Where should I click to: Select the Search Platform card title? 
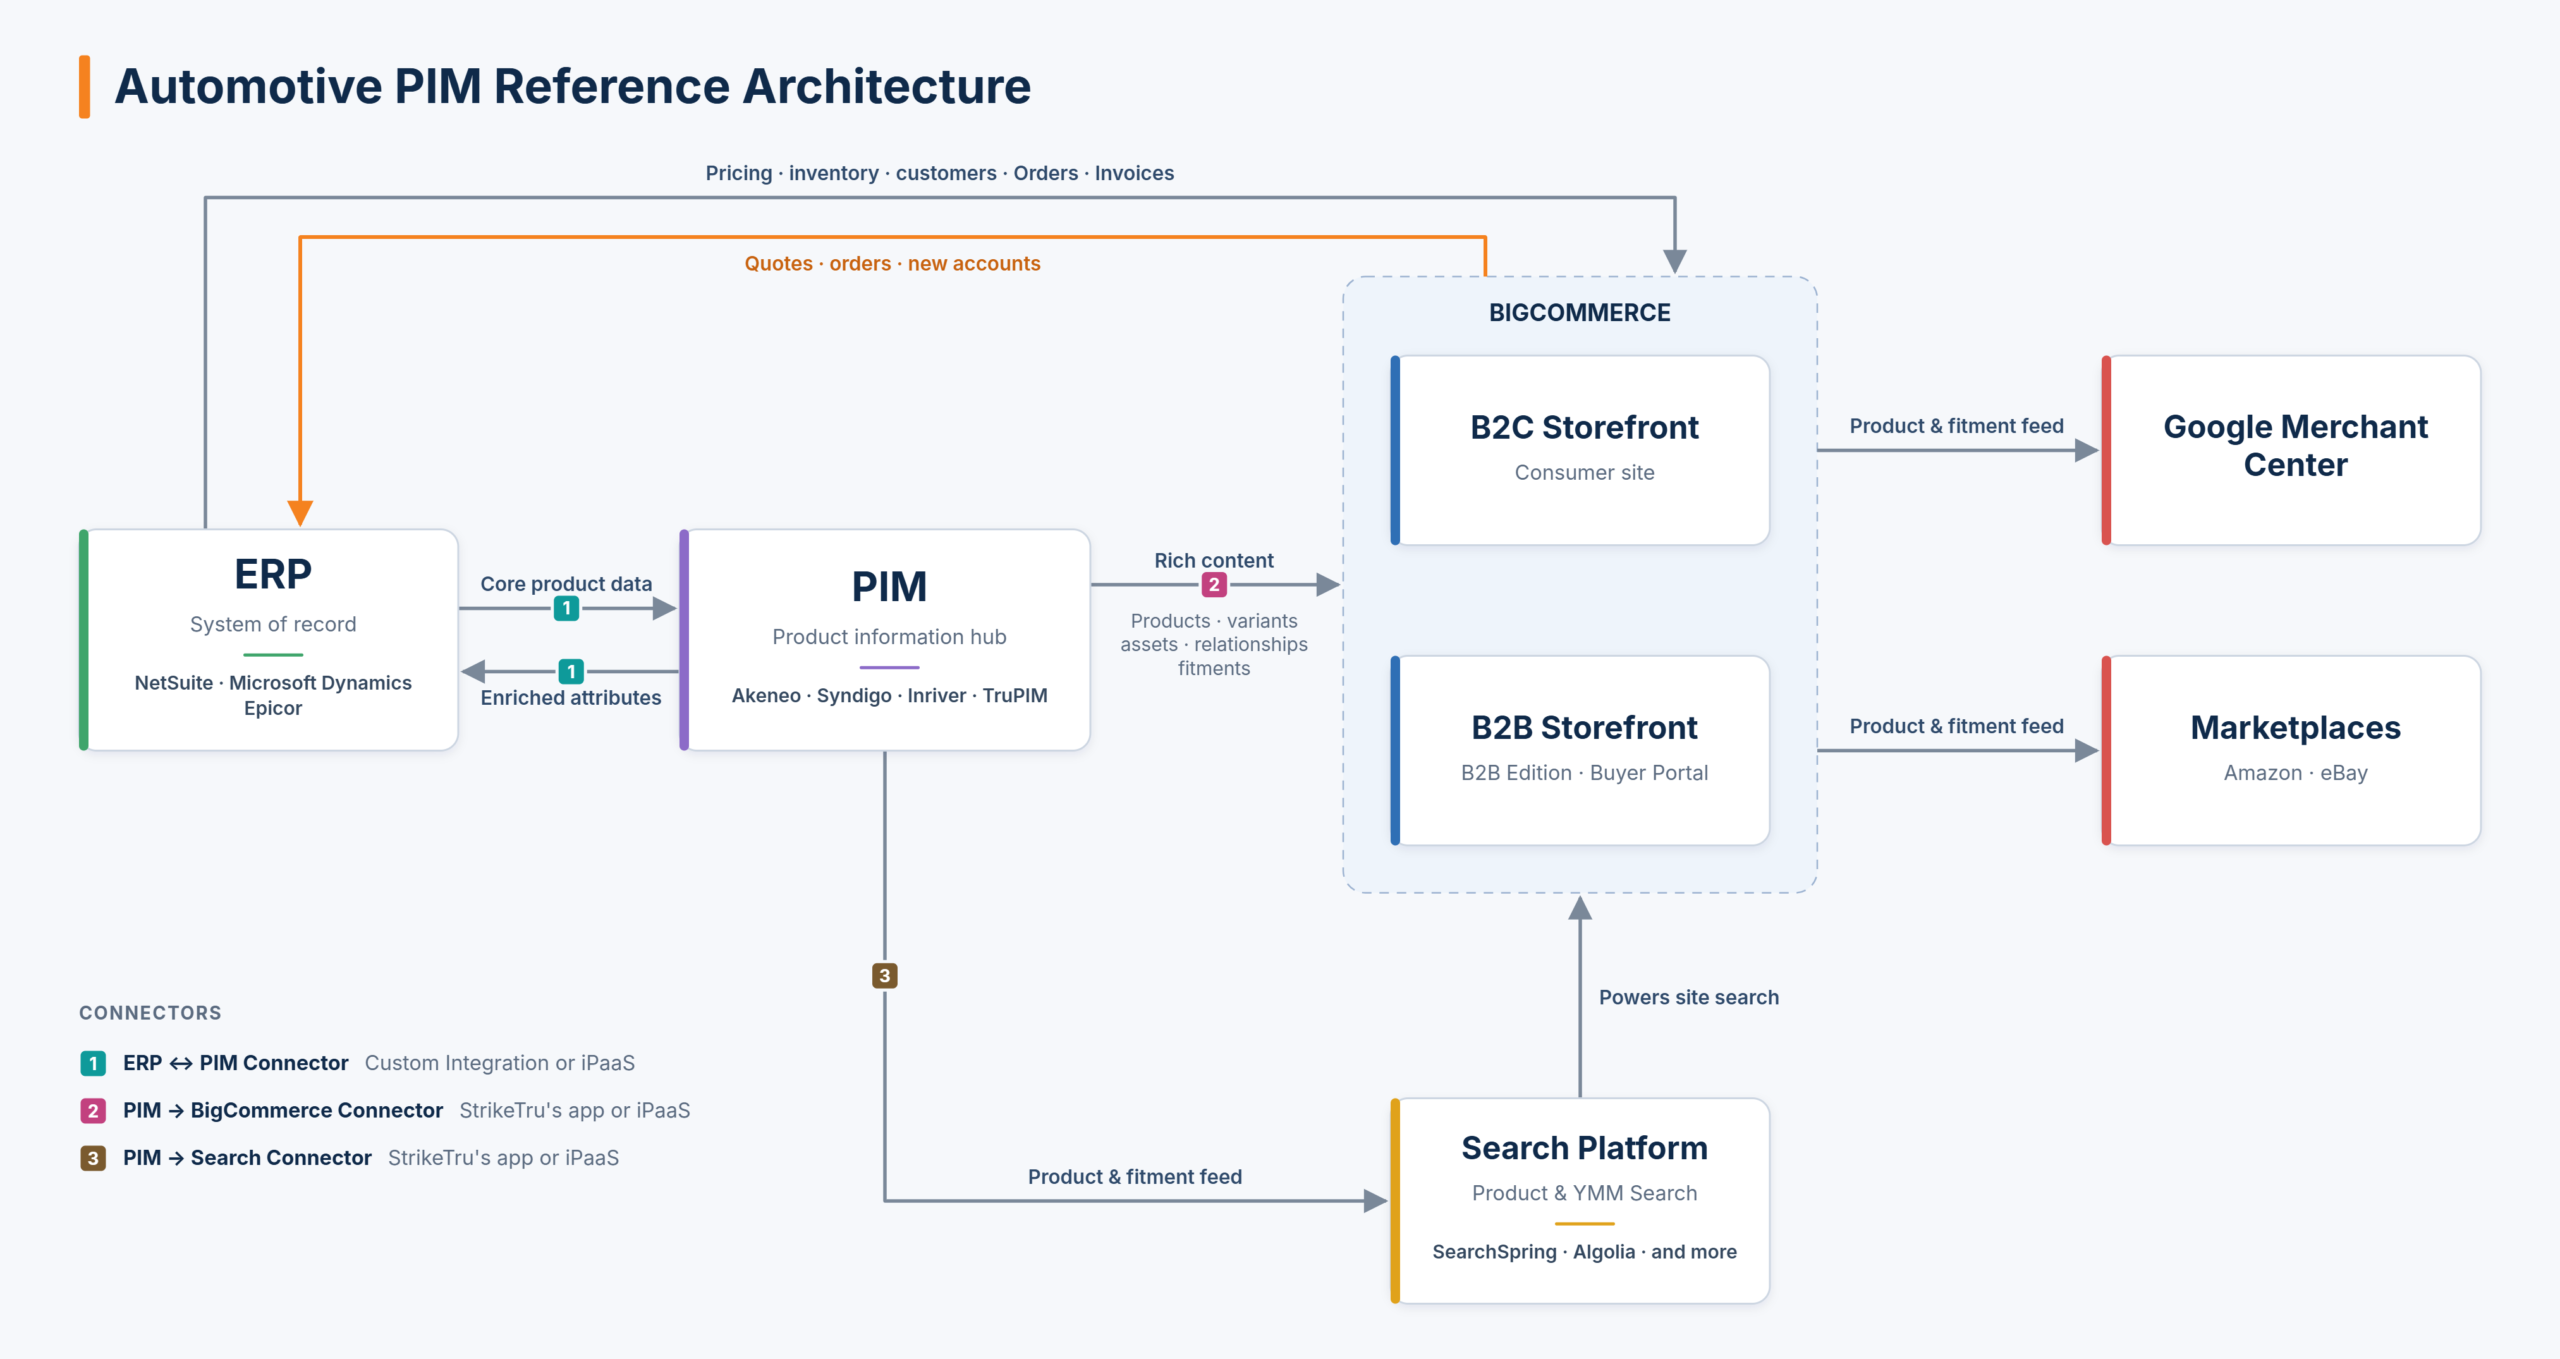(x=1584, y=1148)
